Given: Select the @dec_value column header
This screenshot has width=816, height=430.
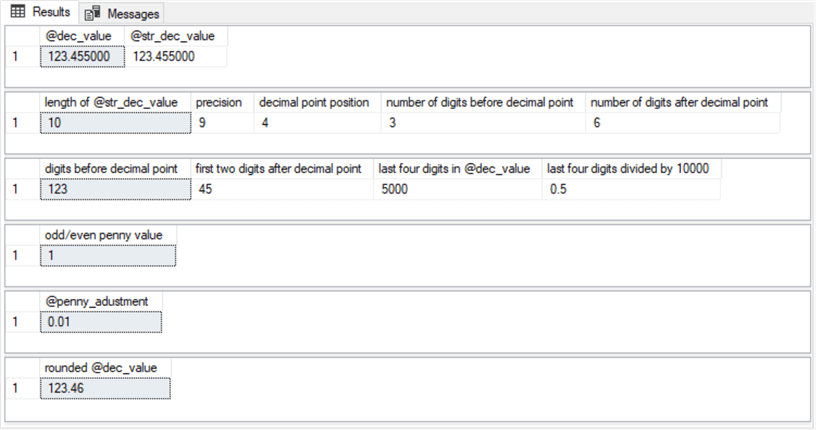Looking at the screenshot, I should pos(83,37).
